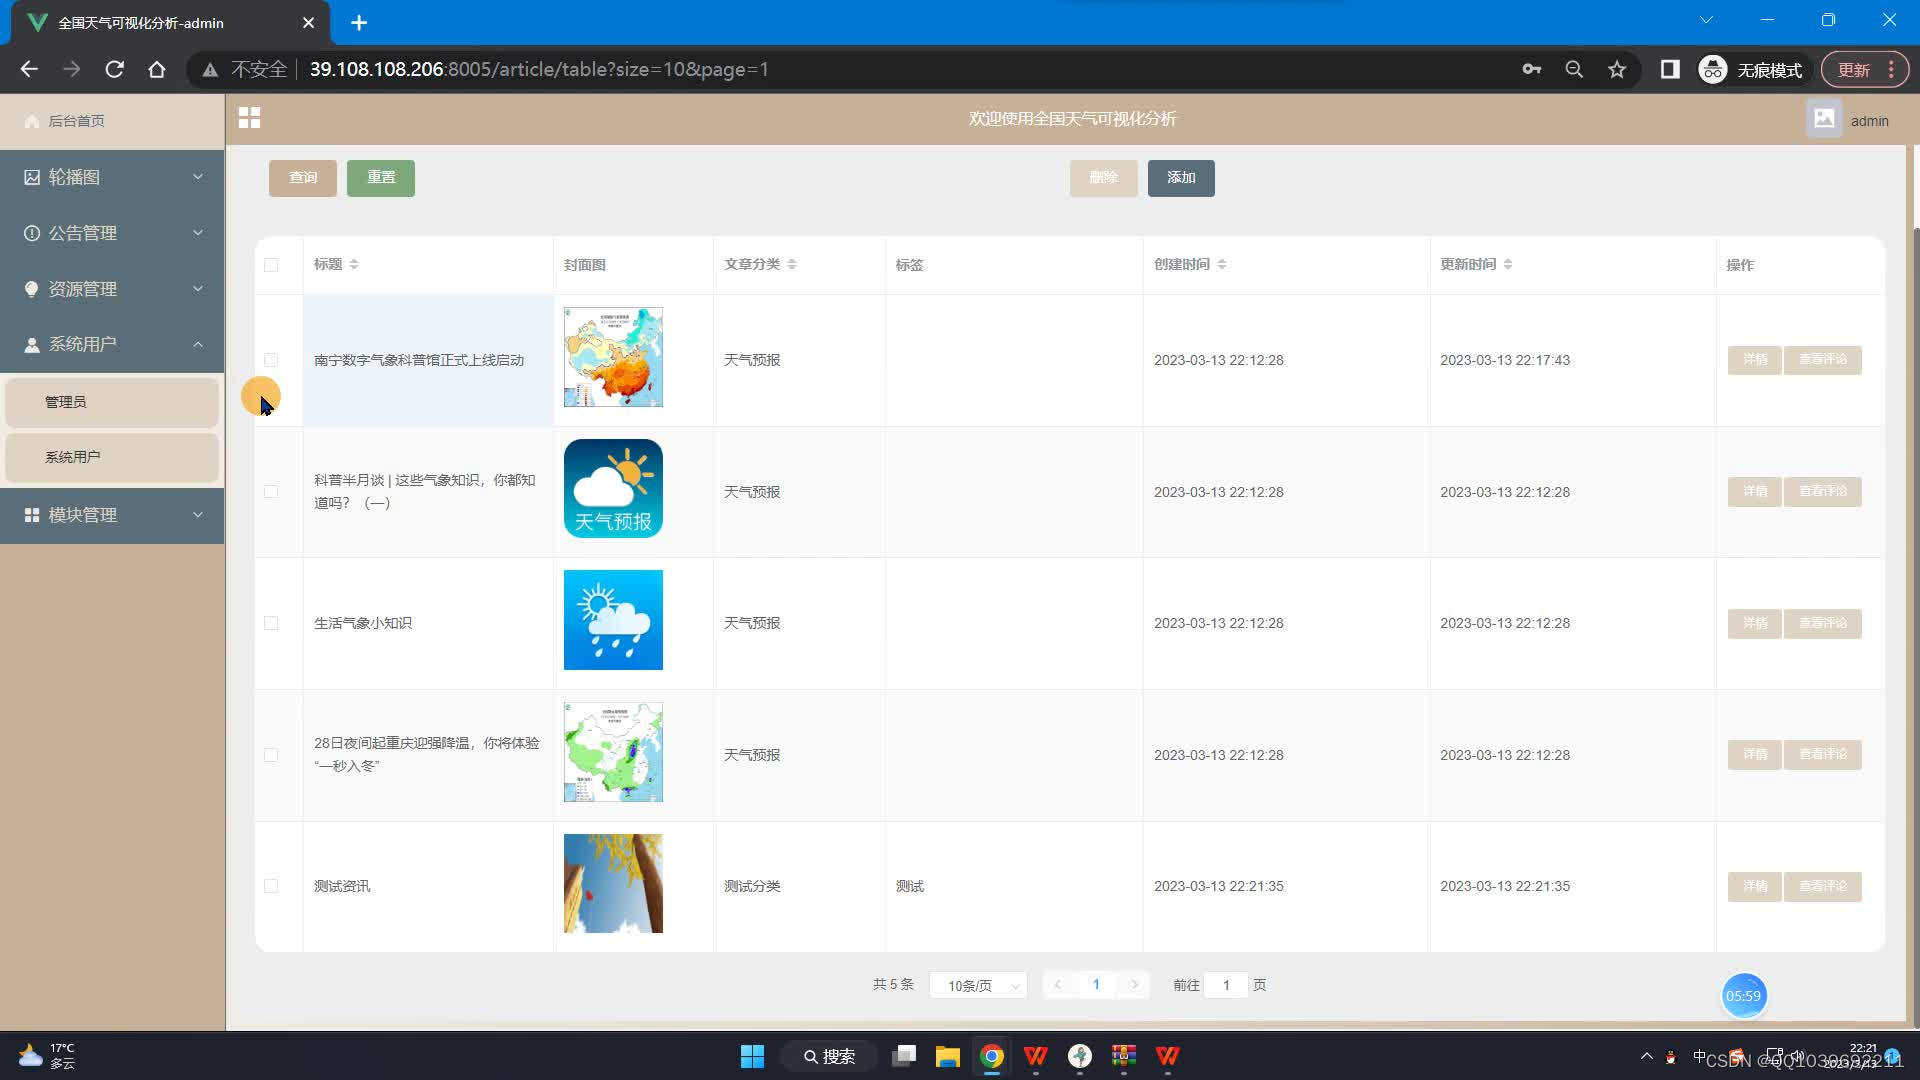This screenshot has height=1080, width=1920.
Task: Select the 28日夜间起重庆 row checkbox
Action: coord(271,755)
